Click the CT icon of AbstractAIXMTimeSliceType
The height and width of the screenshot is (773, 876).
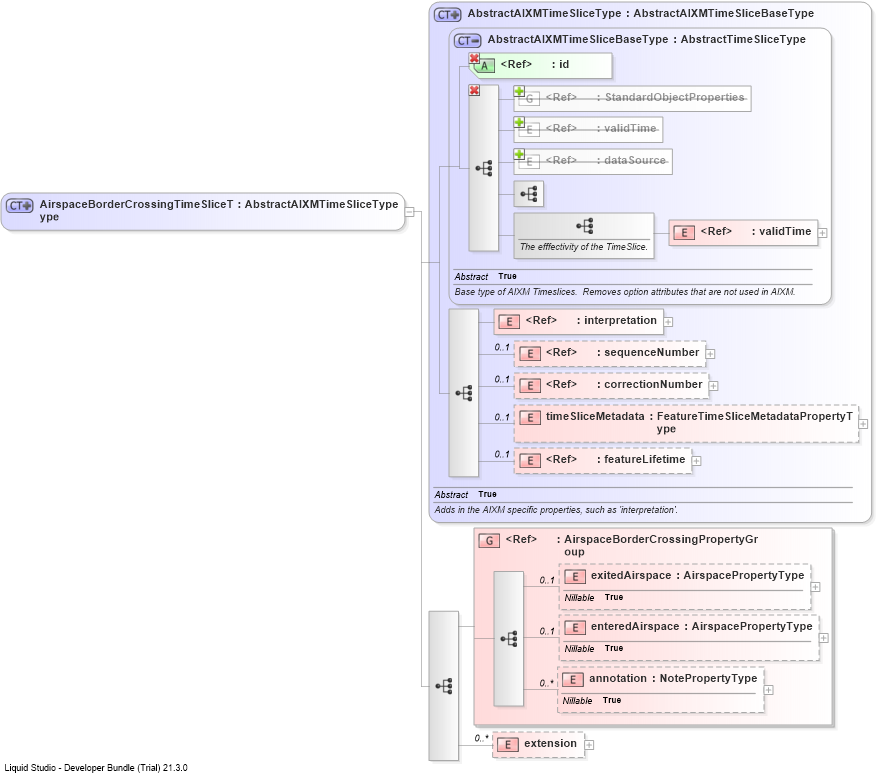(448, 15)
